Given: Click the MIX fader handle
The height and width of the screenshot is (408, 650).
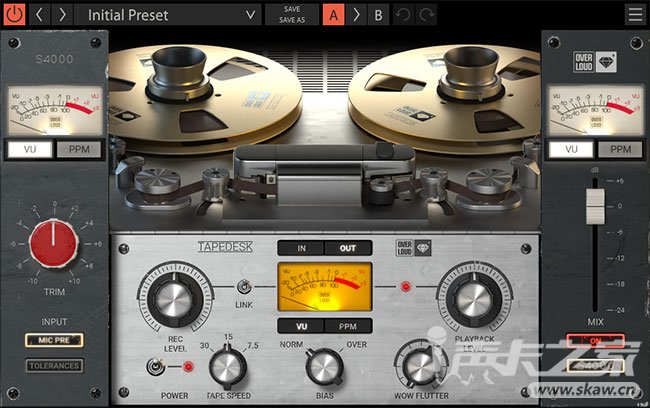Looking at the screenshot, I should click(x=595, y=206).
